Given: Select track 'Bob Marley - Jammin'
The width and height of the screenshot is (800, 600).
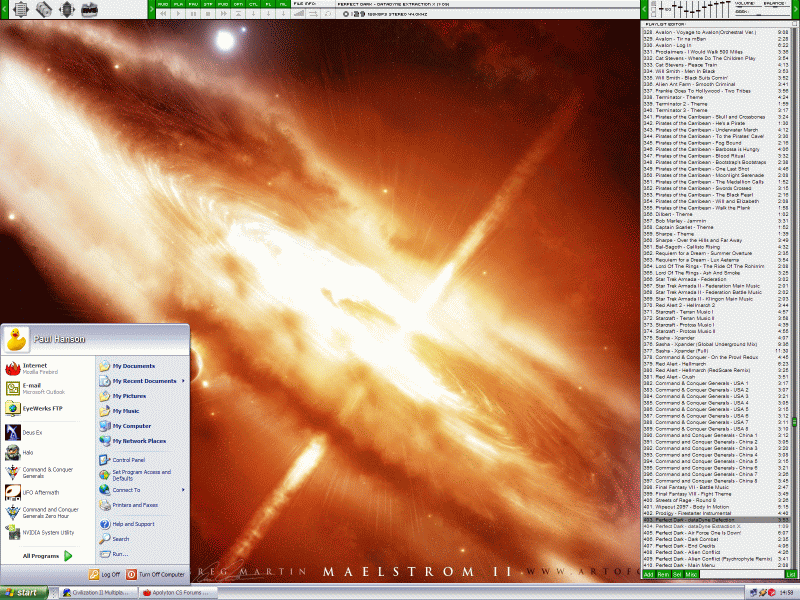Looking at the screenshot, I should pos(716,221).
